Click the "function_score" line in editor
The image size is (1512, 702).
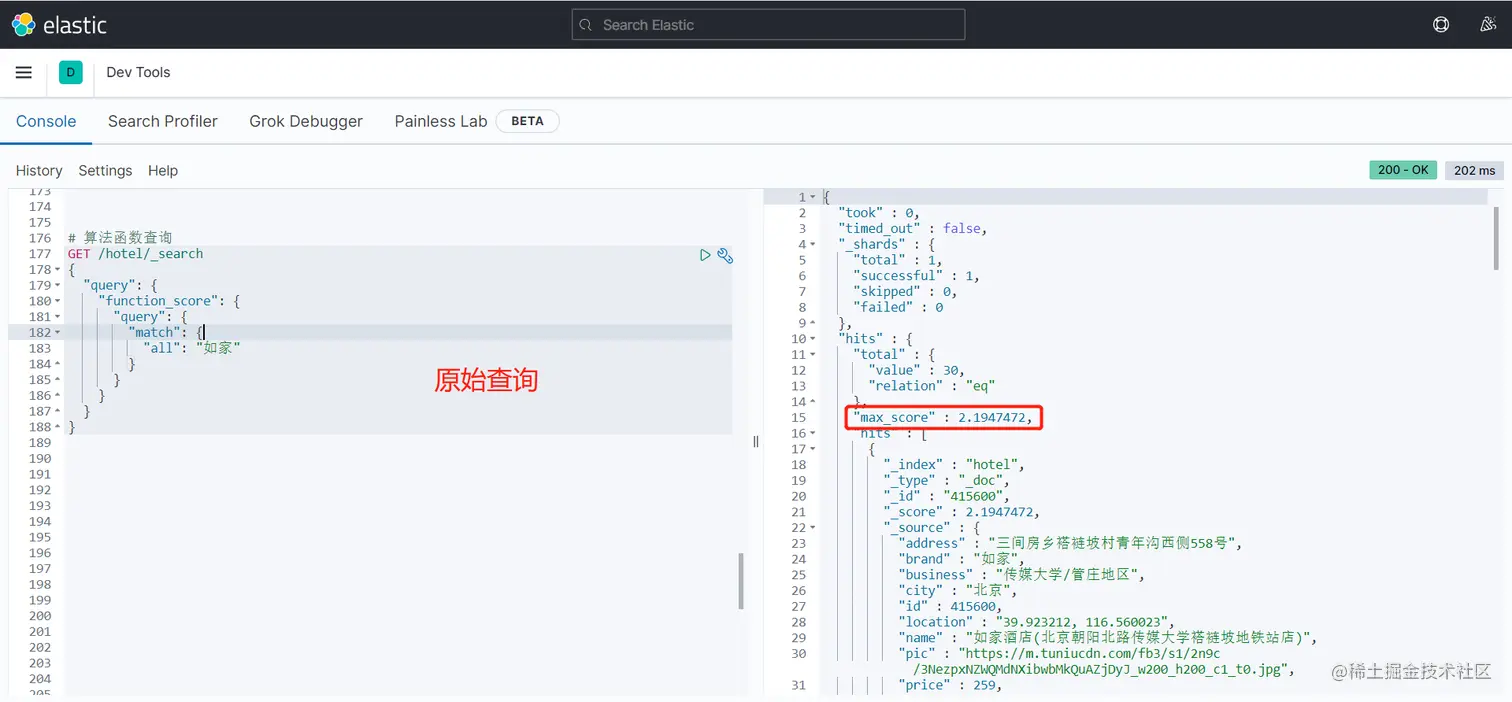coord(169,301)
